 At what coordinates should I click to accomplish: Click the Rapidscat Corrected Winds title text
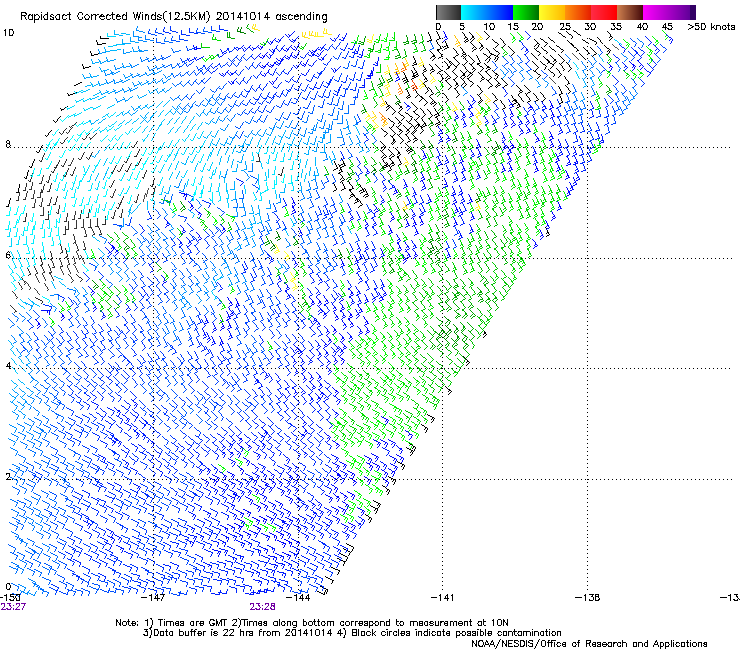point(174,16)
